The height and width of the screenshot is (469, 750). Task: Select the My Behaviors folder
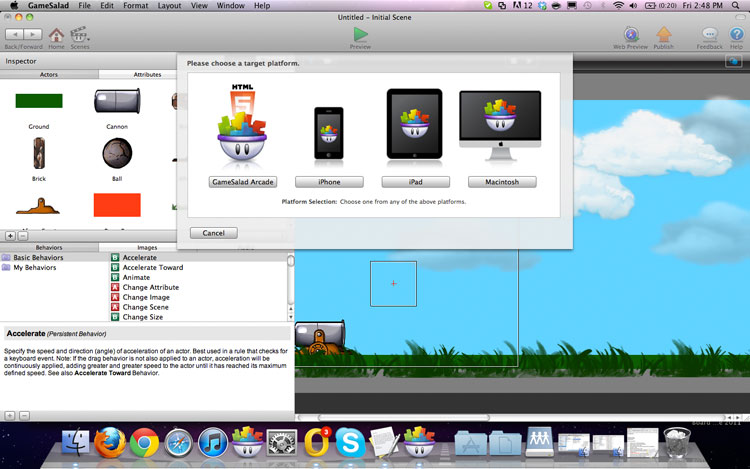click(x=34, y=268)
